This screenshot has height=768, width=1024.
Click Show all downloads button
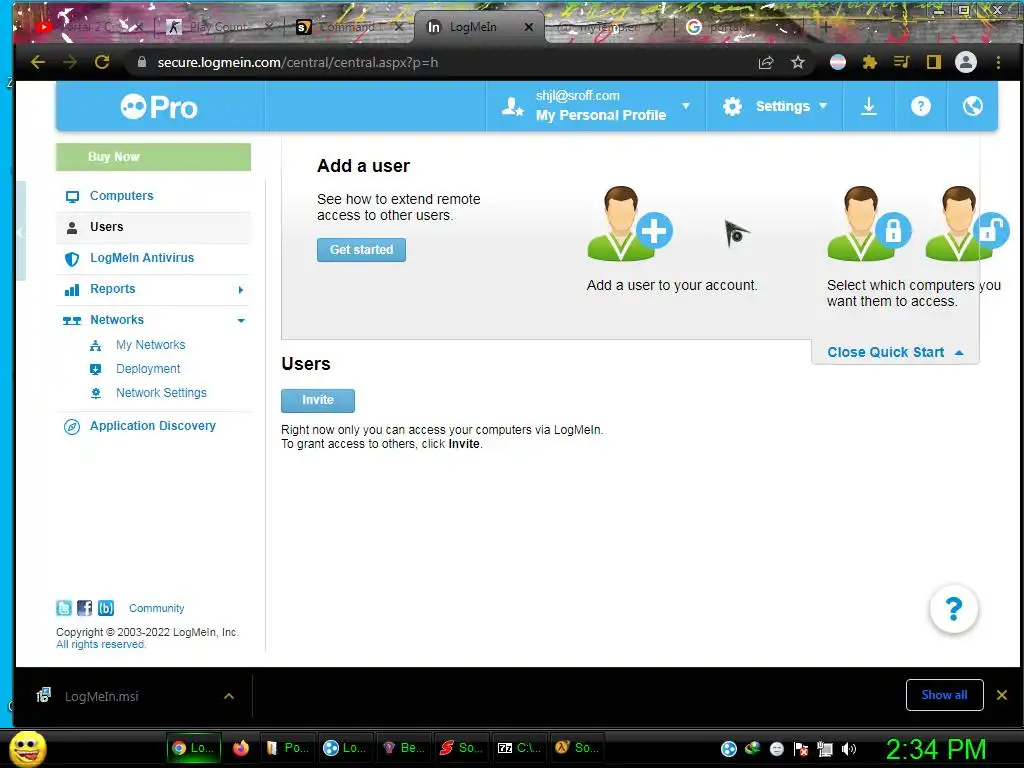944,695
